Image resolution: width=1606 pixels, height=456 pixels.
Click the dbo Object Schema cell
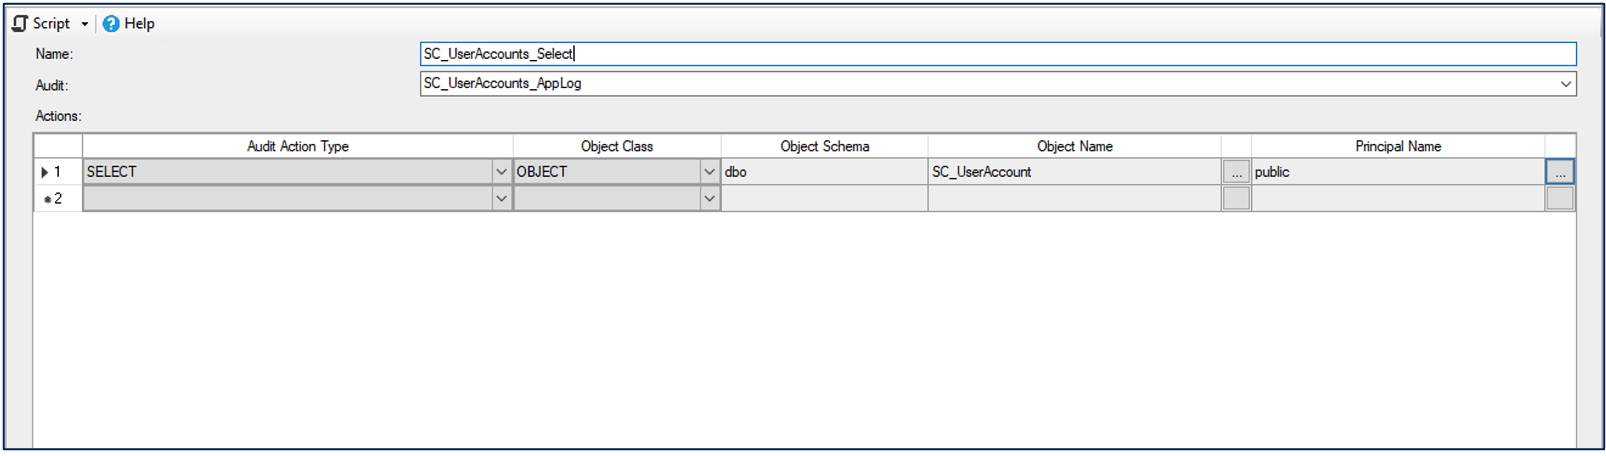[x=824, y=172]
